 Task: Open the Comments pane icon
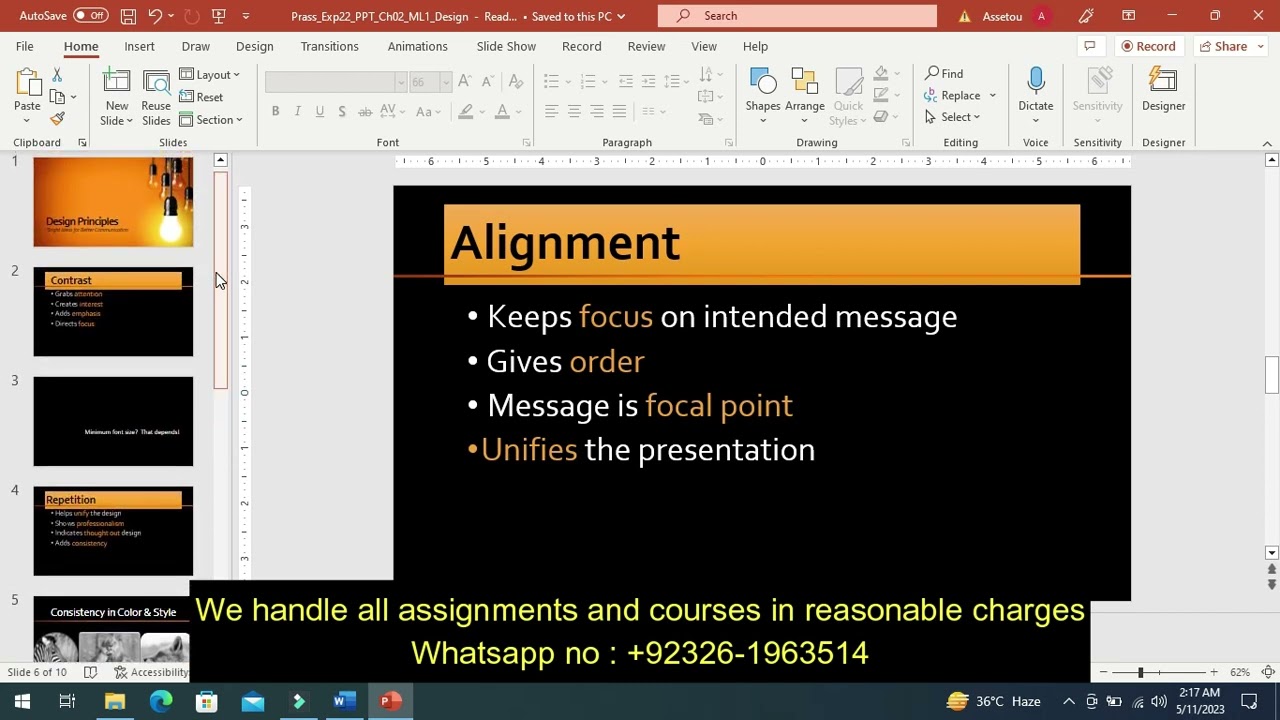tap(1089, 46)
